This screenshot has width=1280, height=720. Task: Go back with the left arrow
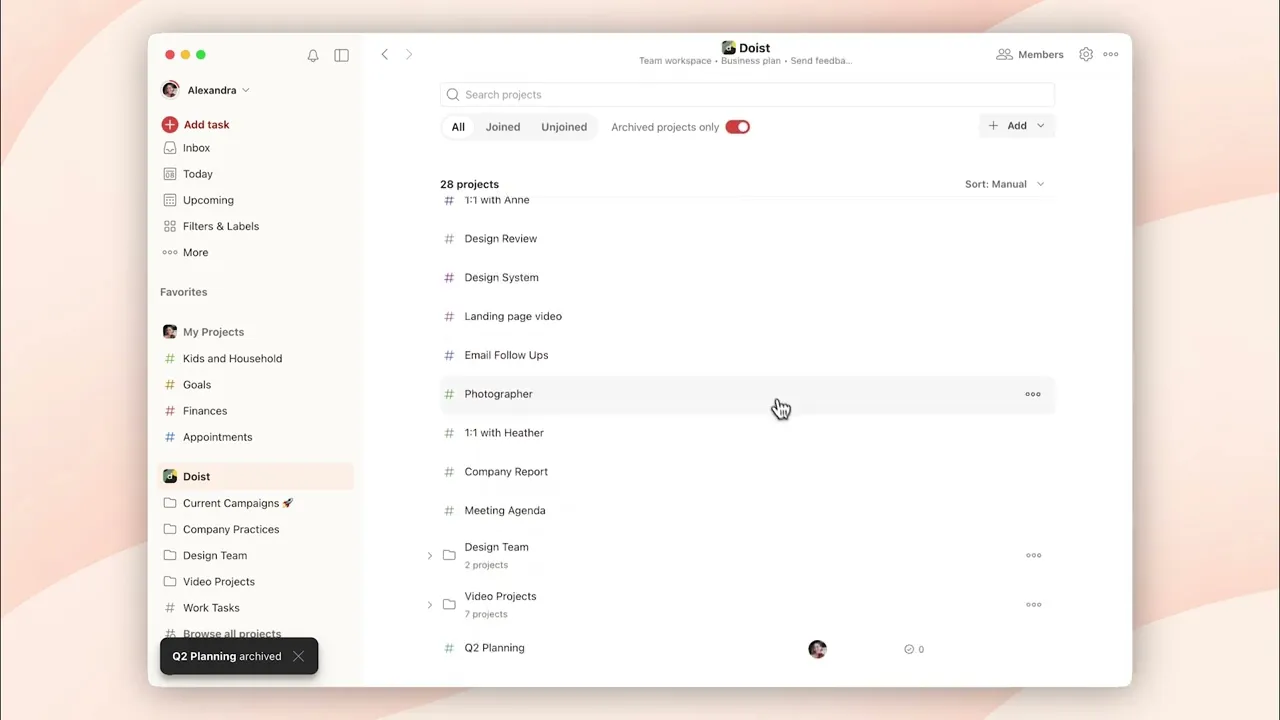pos(385,54)
